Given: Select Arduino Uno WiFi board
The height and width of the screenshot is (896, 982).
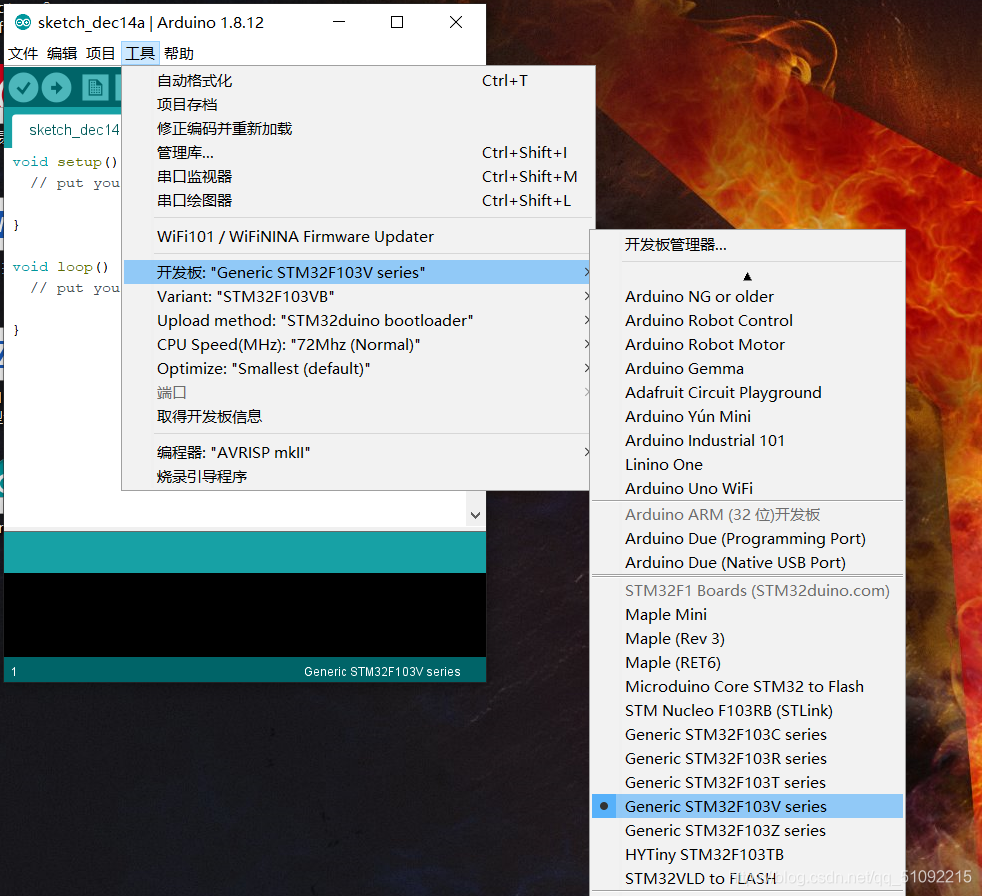Looking at the screenshot, I should [747, 488].
